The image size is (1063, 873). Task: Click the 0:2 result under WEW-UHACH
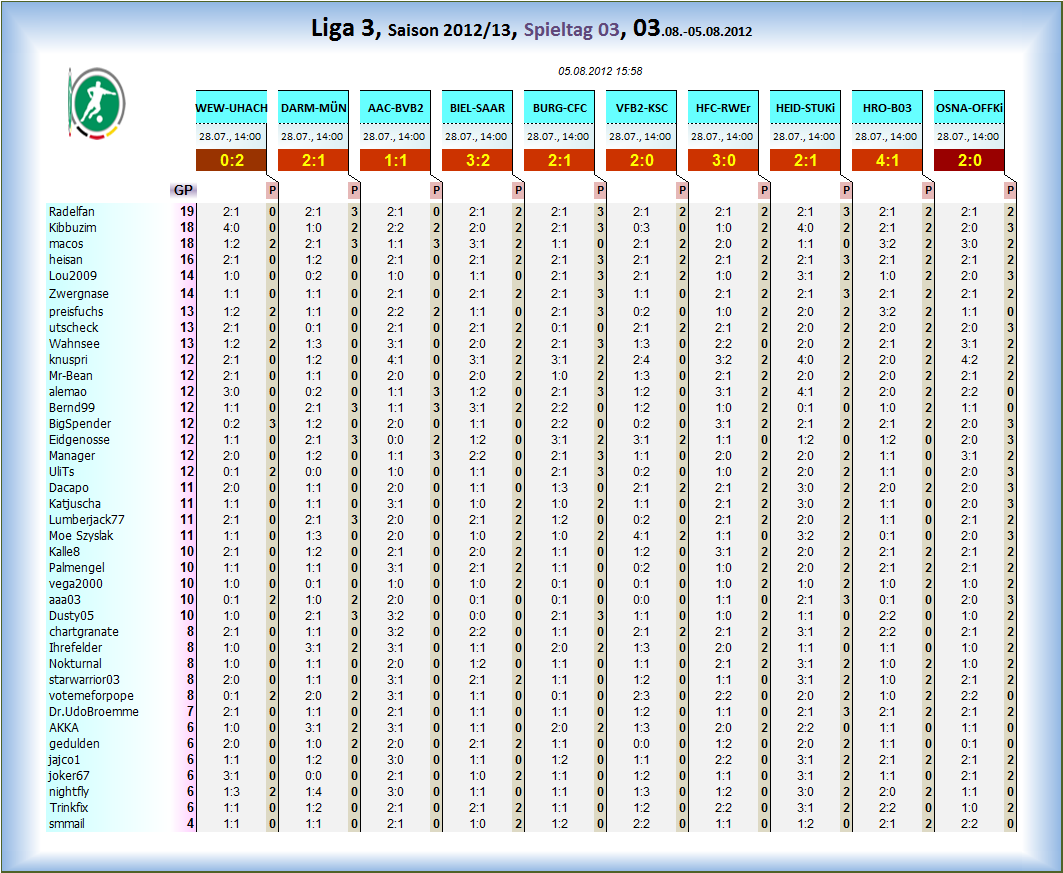[232, 161]
